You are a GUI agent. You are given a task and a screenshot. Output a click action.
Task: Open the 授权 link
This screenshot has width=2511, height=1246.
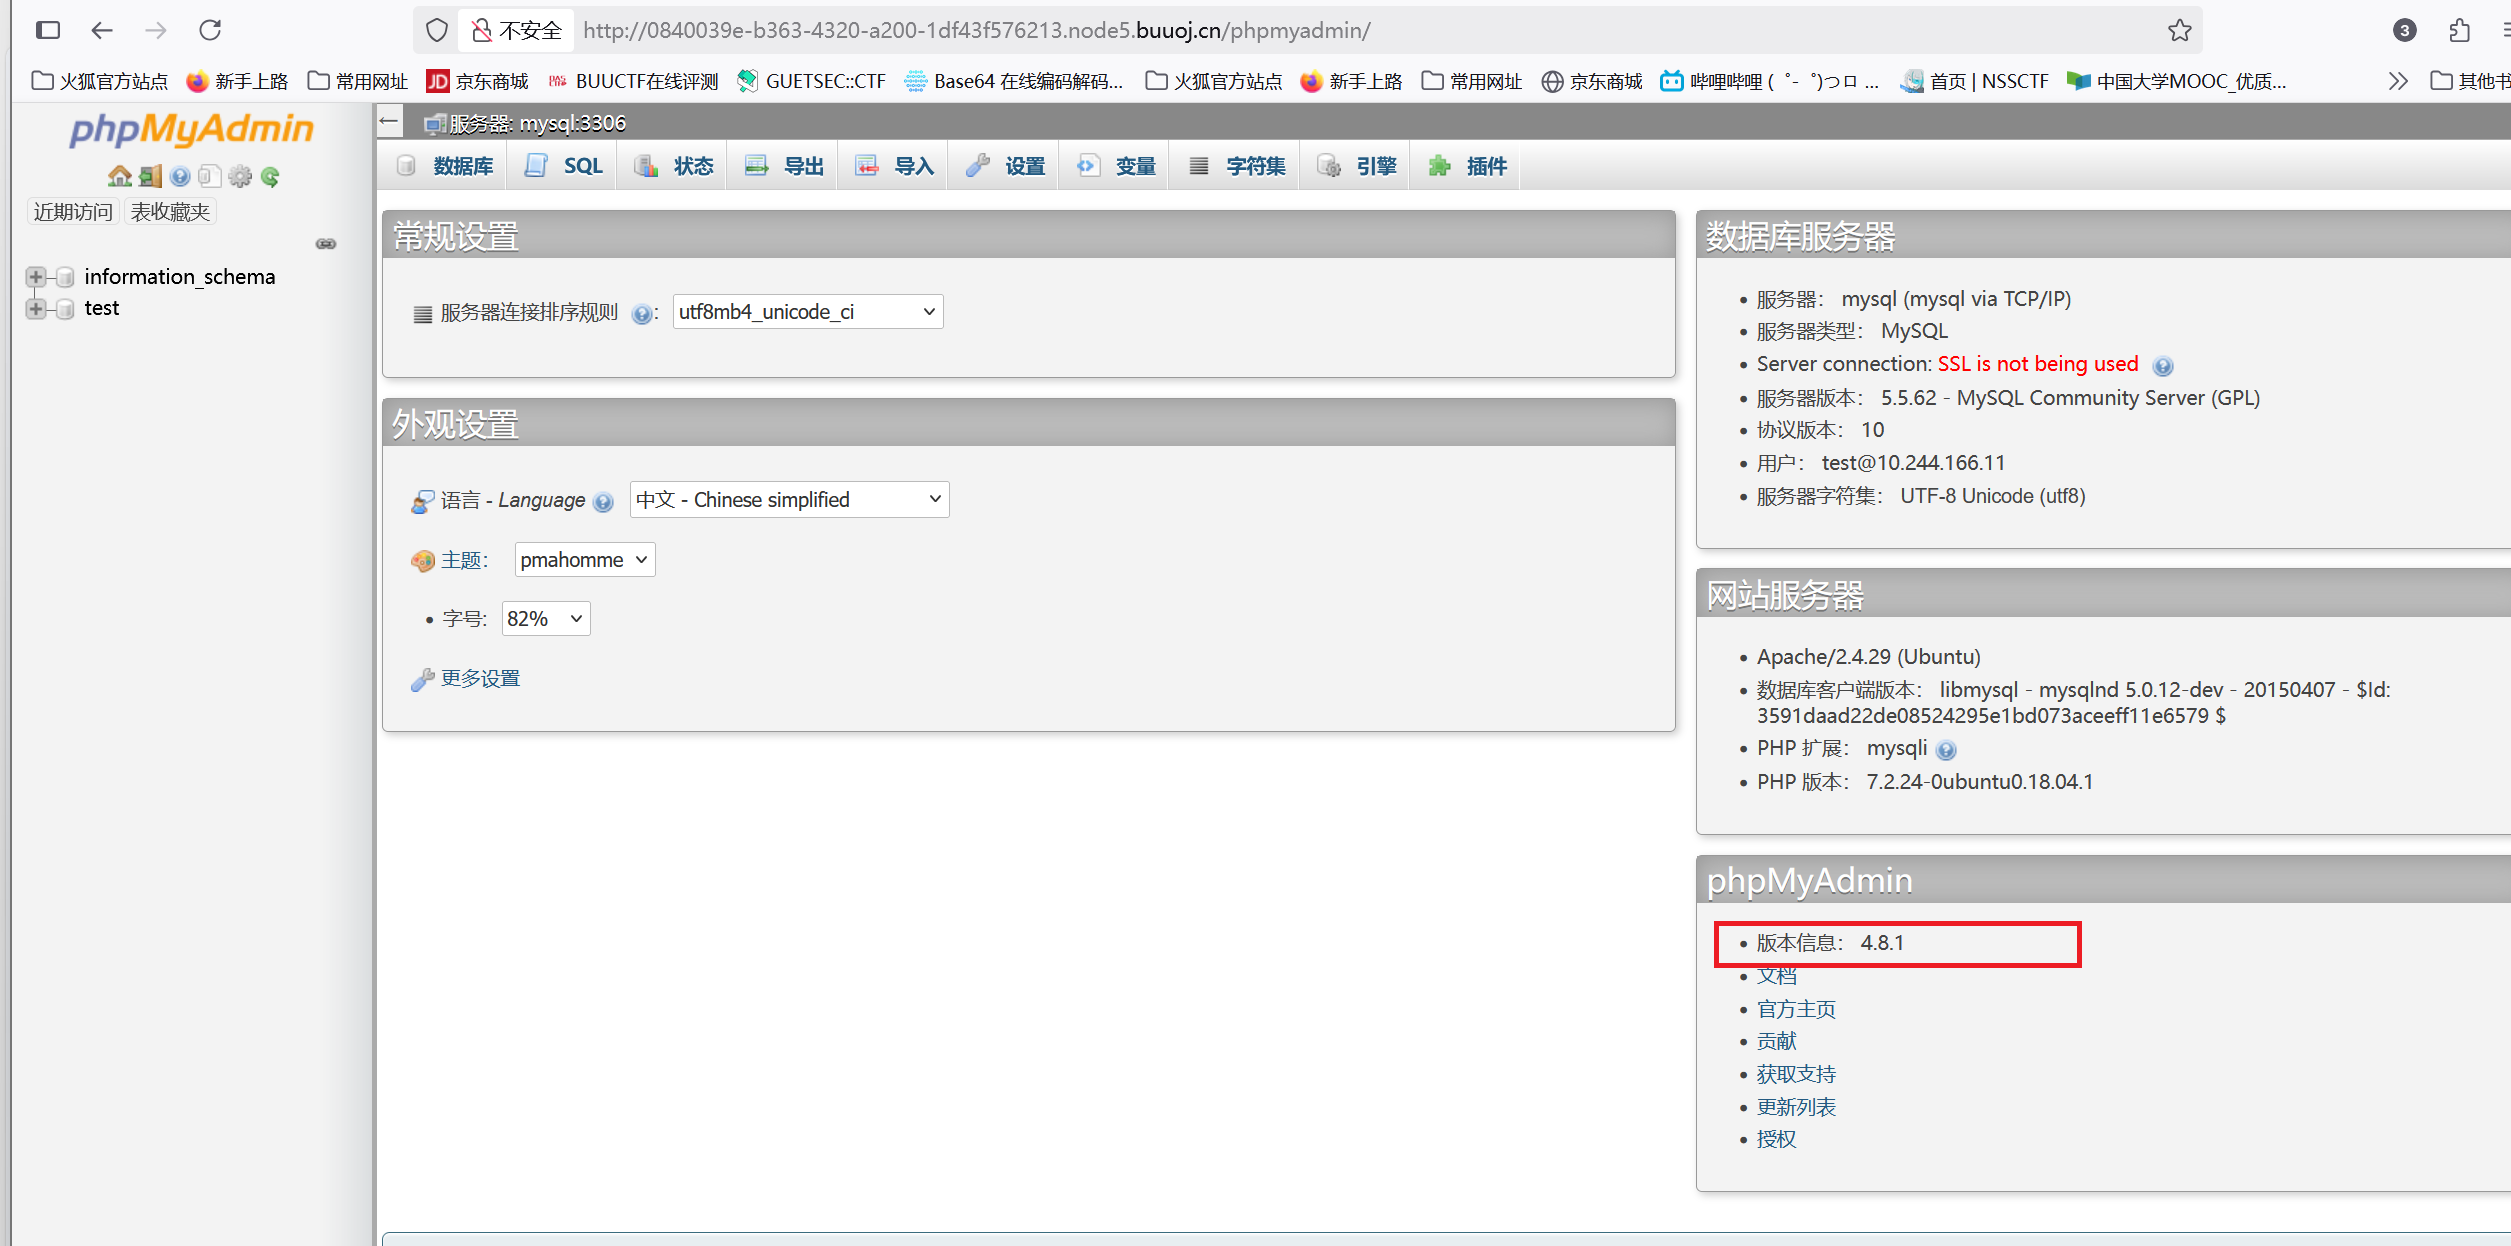click(x=1777, y=1140)
